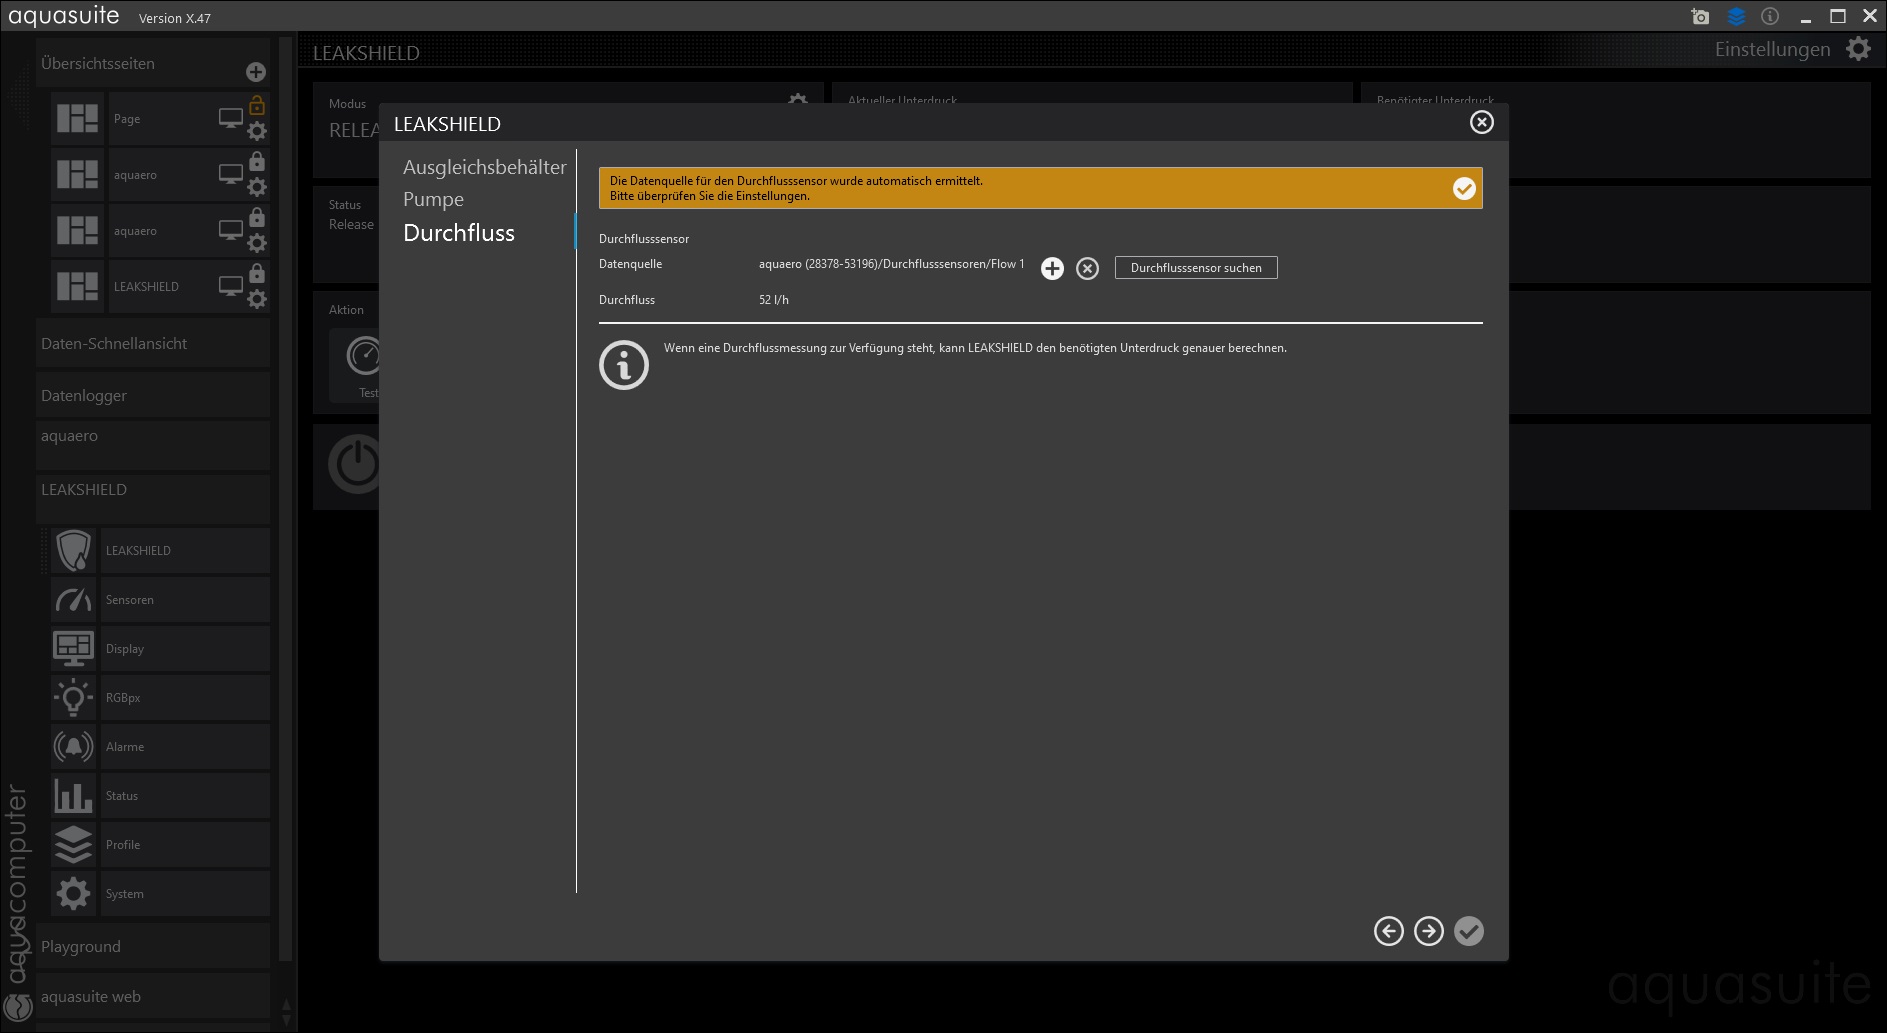The image size is (1887, 1033).
Task: Open Sensoren in the LEAKSHIELD menu
Action: coord(130,600)
